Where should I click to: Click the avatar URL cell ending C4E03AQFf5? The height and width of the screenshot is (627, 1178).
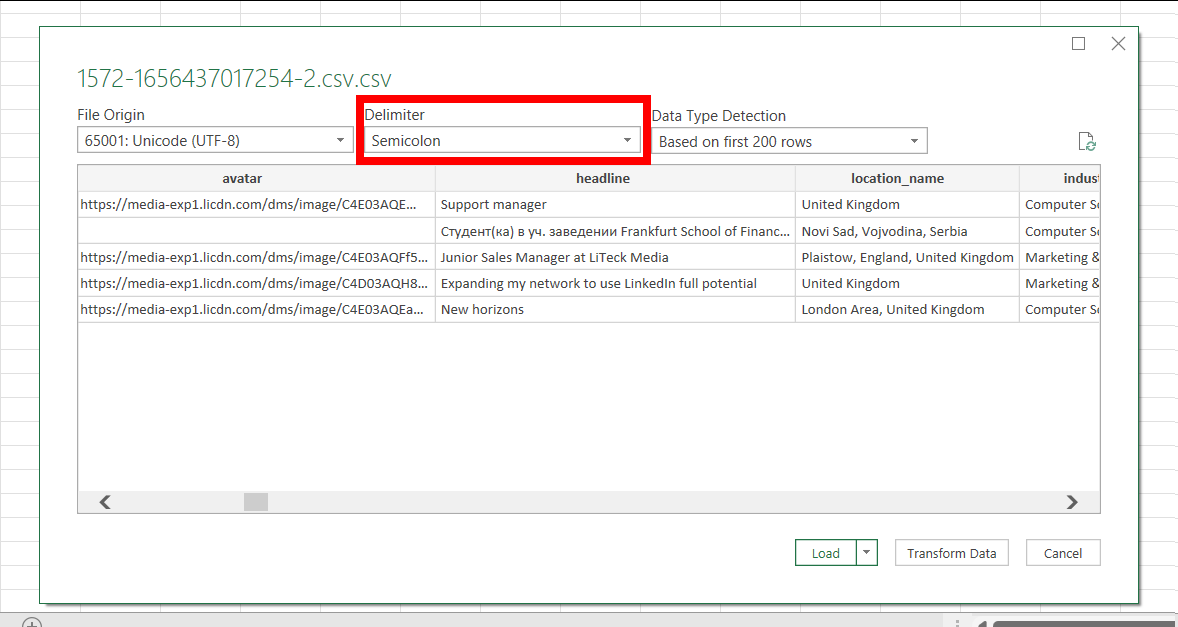point(257,258)
